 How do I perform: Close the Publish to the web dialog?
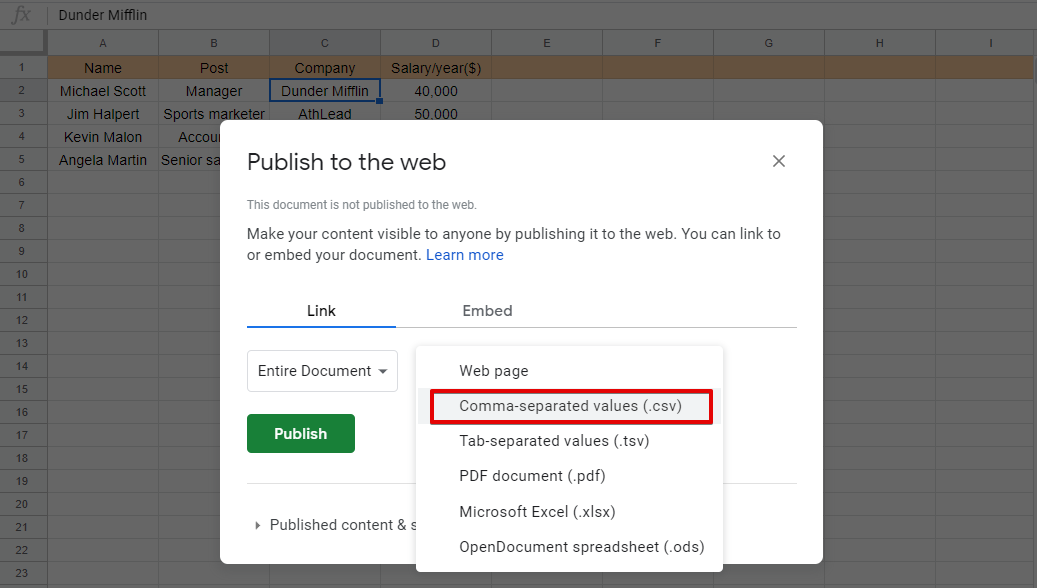coord(778,161)
